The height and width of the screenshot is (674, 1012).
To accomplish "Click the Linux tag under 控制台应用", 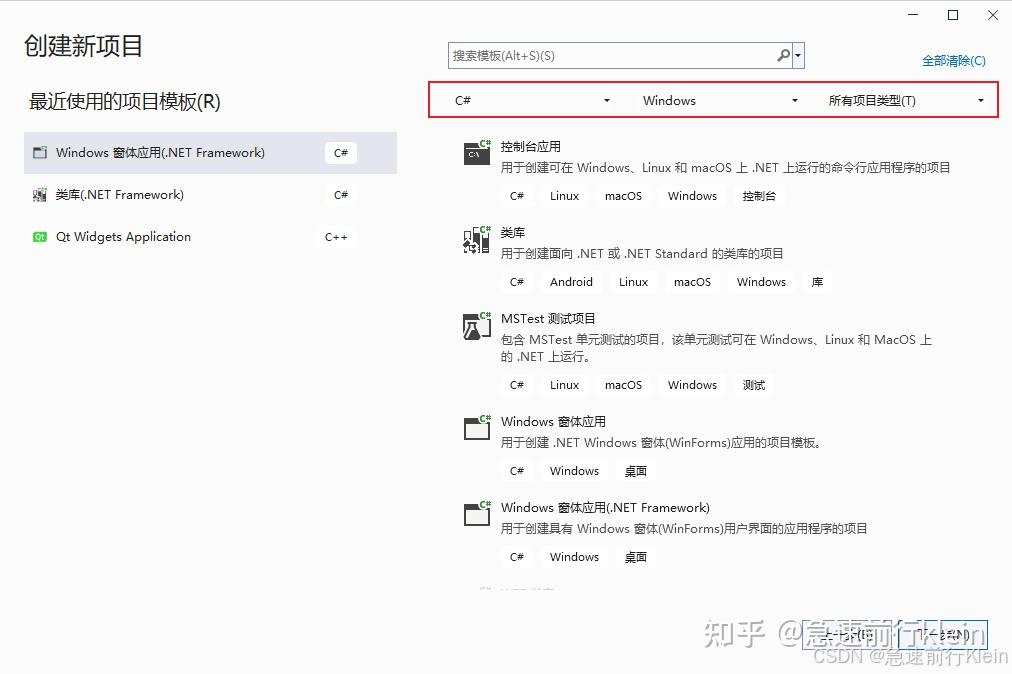I will pos(564,196).
